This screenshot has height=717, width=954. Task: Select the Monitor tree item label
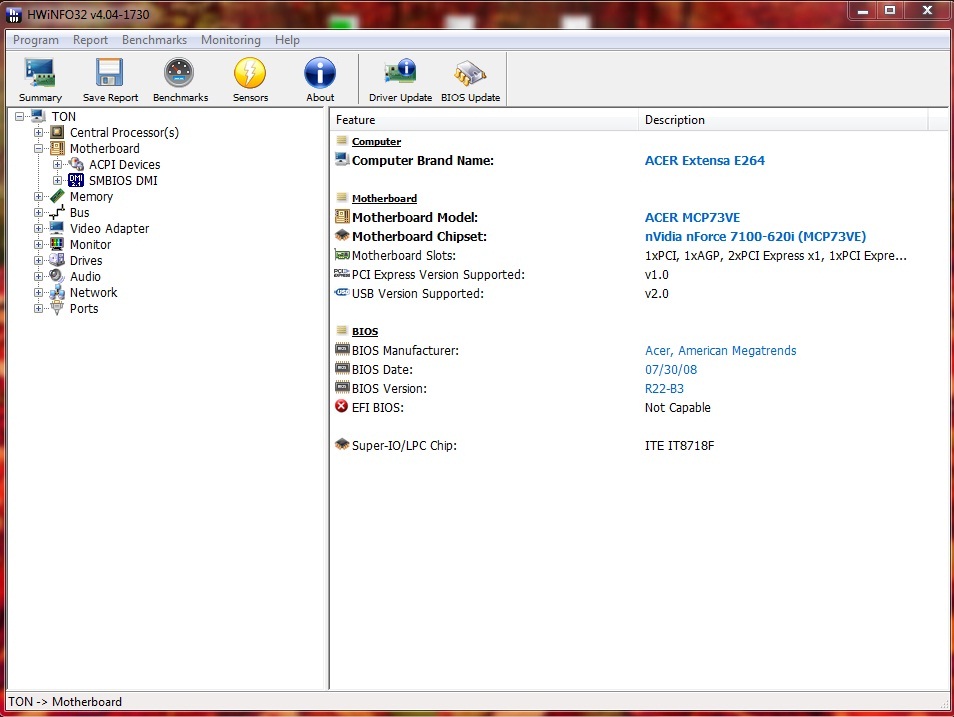click(90, 245)
